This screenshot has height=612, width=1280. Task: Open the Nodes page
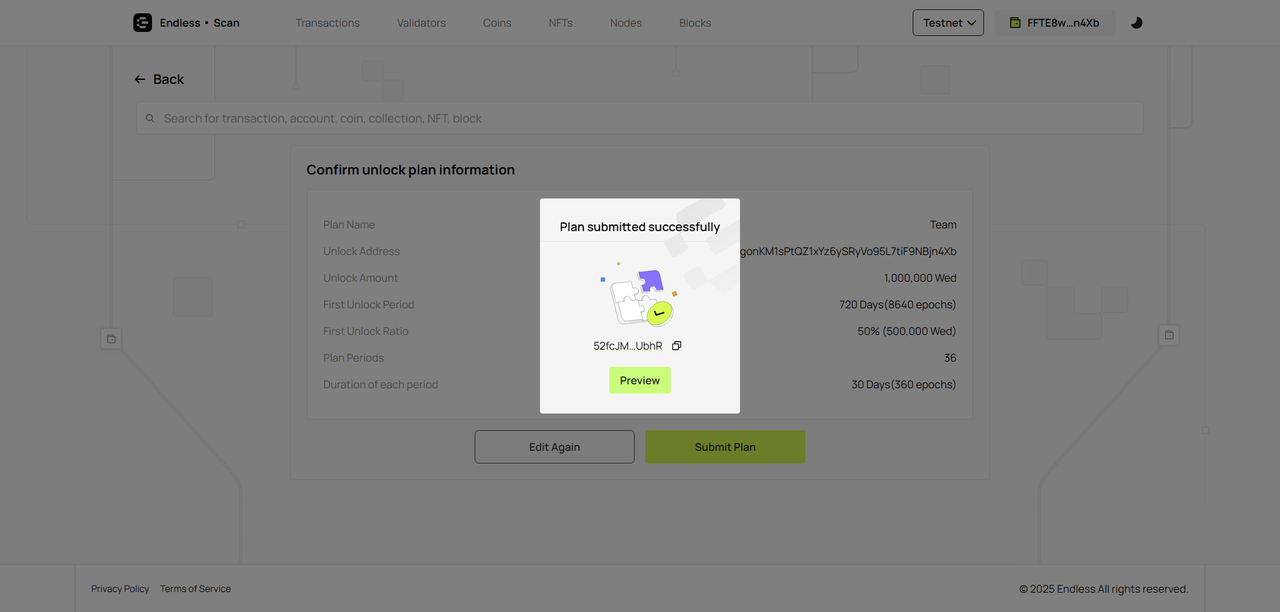tap(626, 22)
